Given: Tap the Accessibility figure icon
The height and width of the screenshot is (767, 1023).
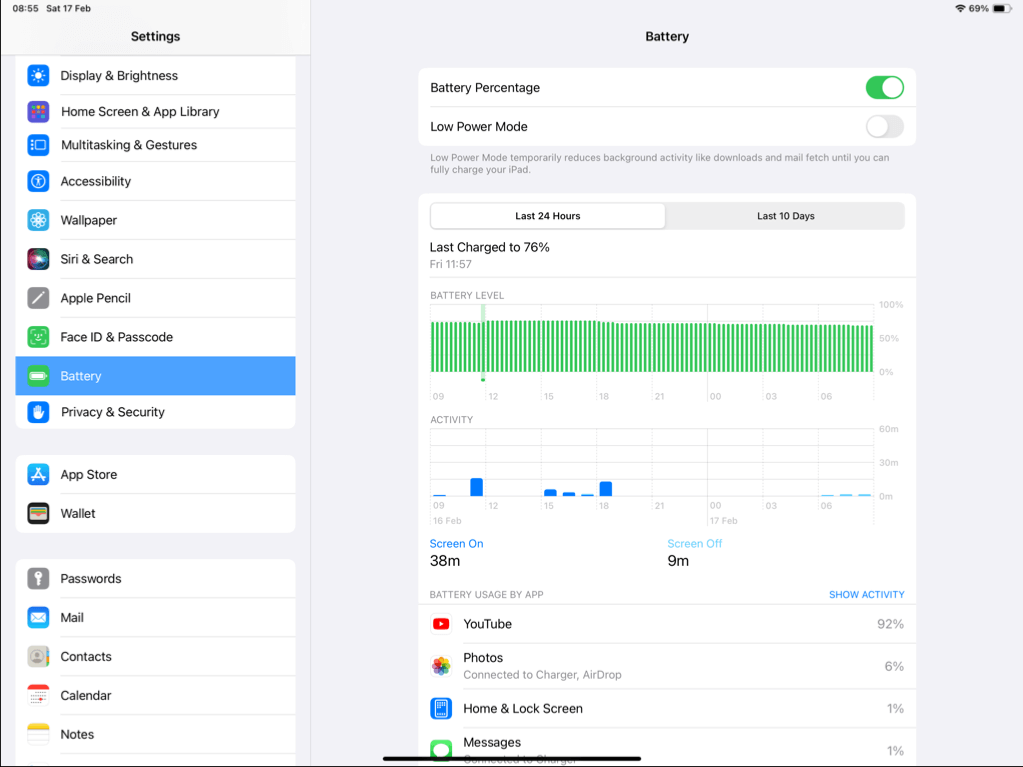Looking at the screenshot, I should click(38, 181).
